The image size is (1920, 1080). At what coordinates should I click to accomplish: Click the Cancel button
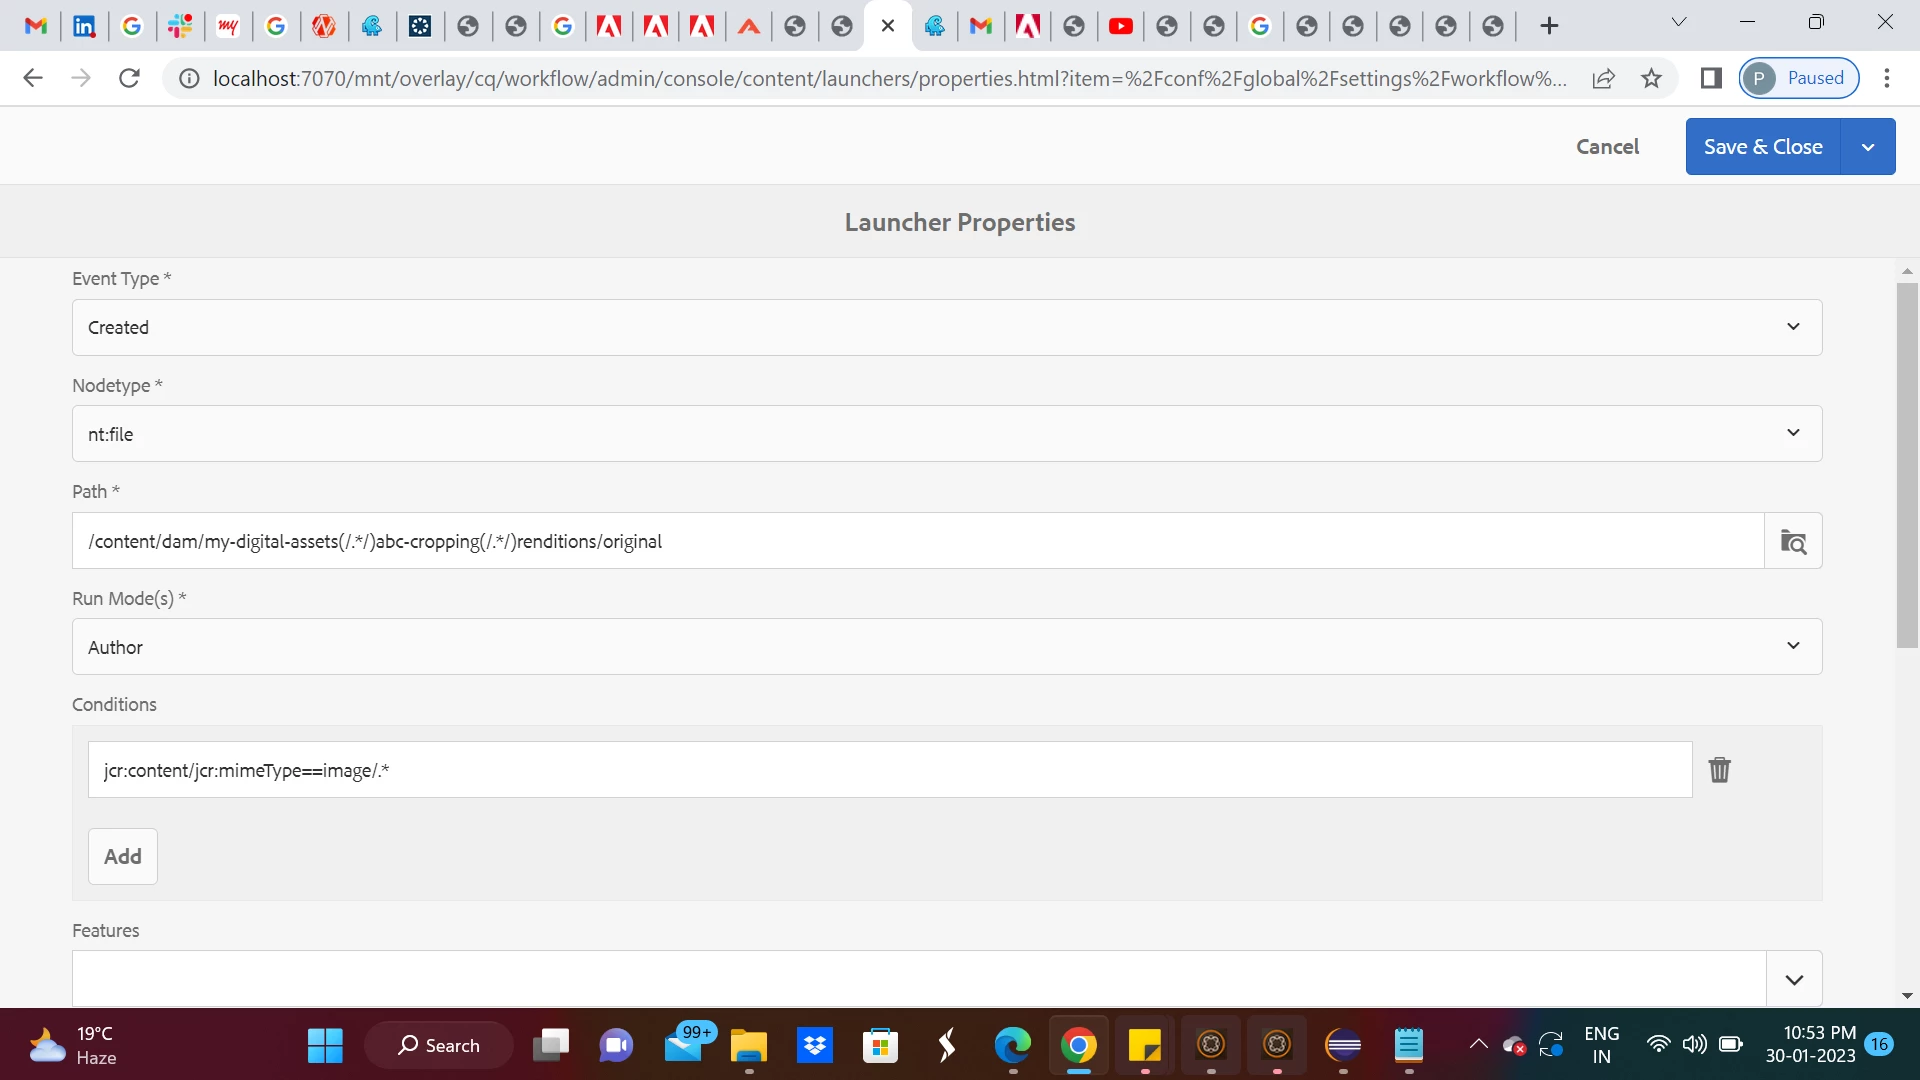click(x=1607, y=147)
